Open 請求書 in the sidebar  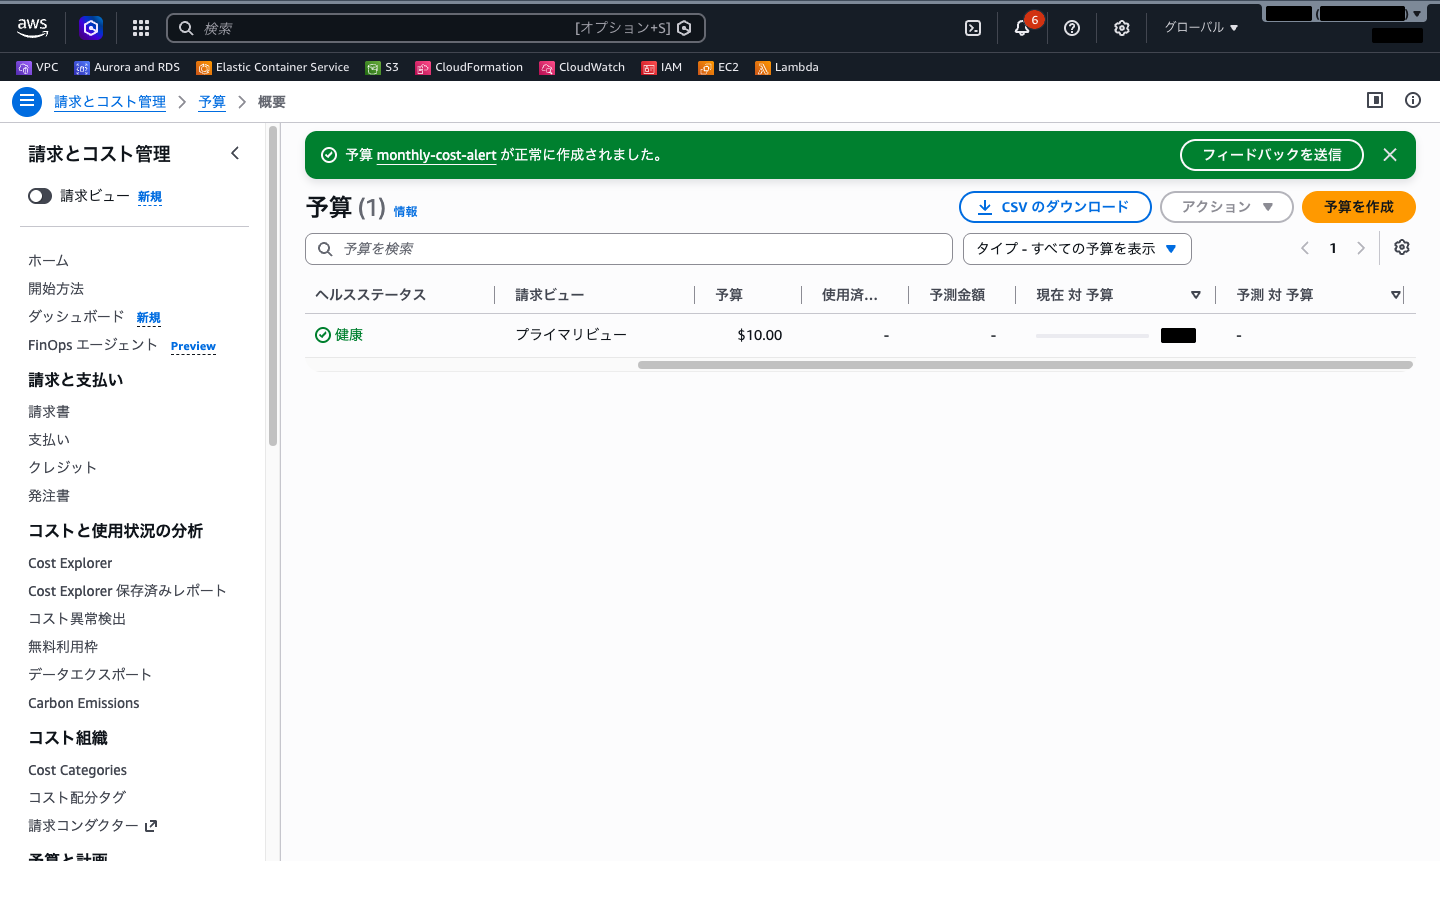49,412
